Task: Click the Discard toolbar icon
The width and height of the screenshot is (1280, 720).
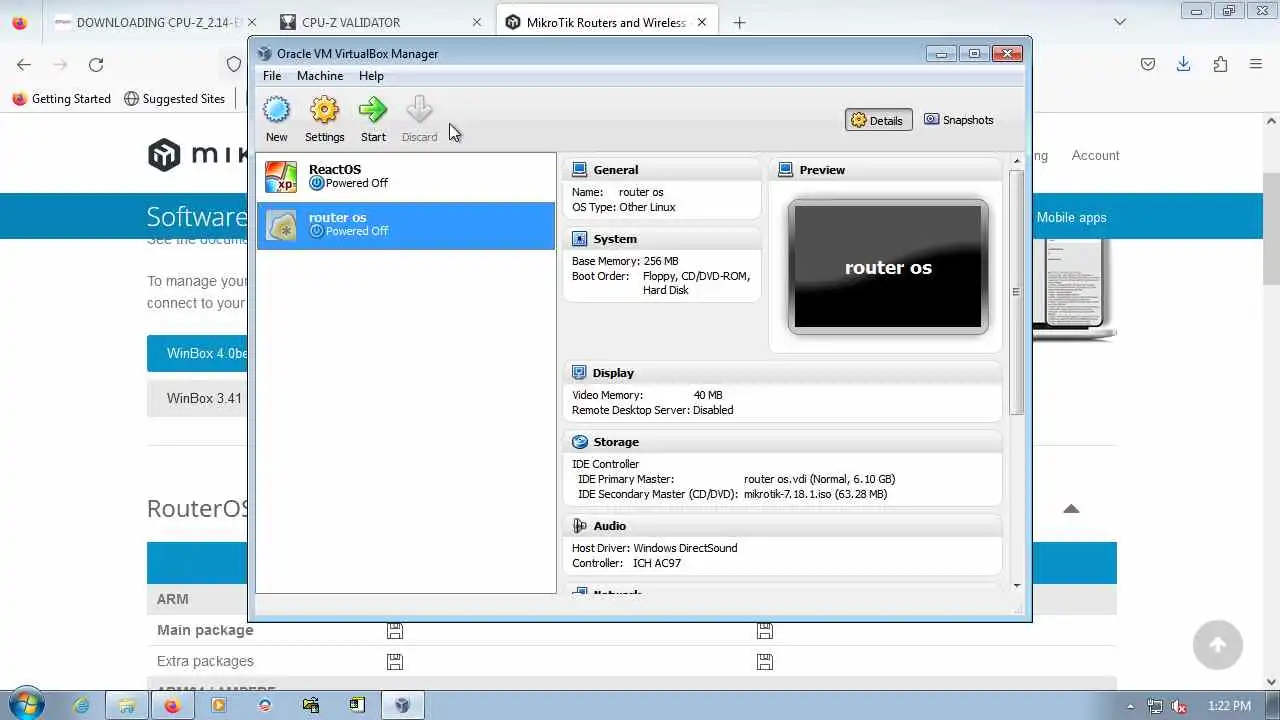Action: pos(419,119)
